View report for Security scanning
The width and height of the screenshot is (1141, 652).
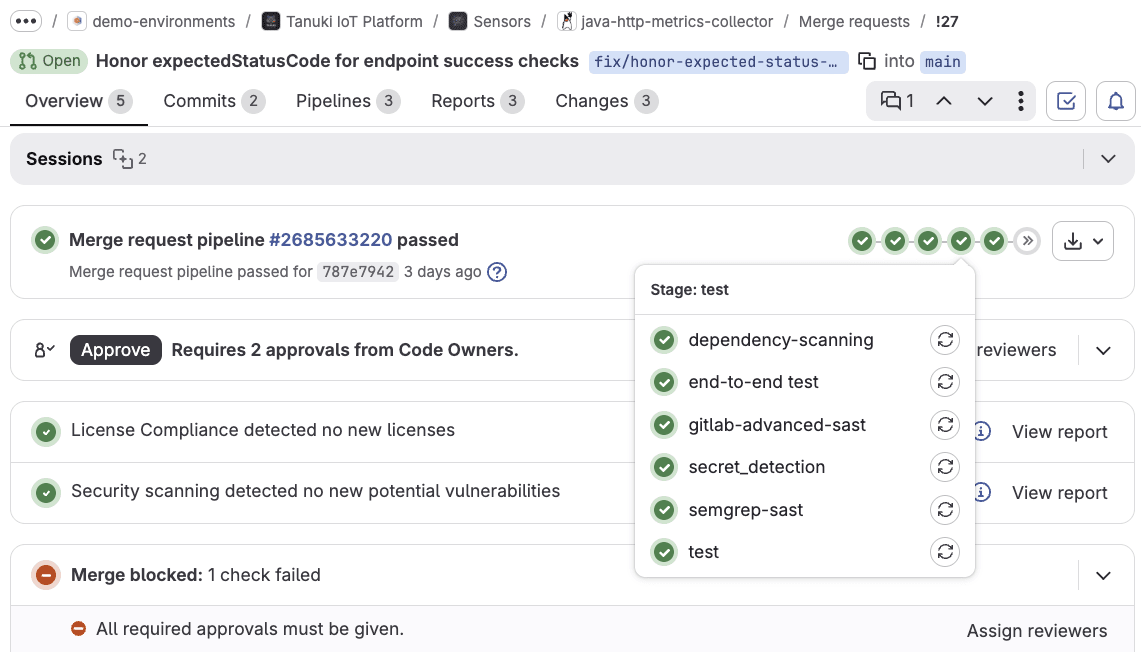1060,493
